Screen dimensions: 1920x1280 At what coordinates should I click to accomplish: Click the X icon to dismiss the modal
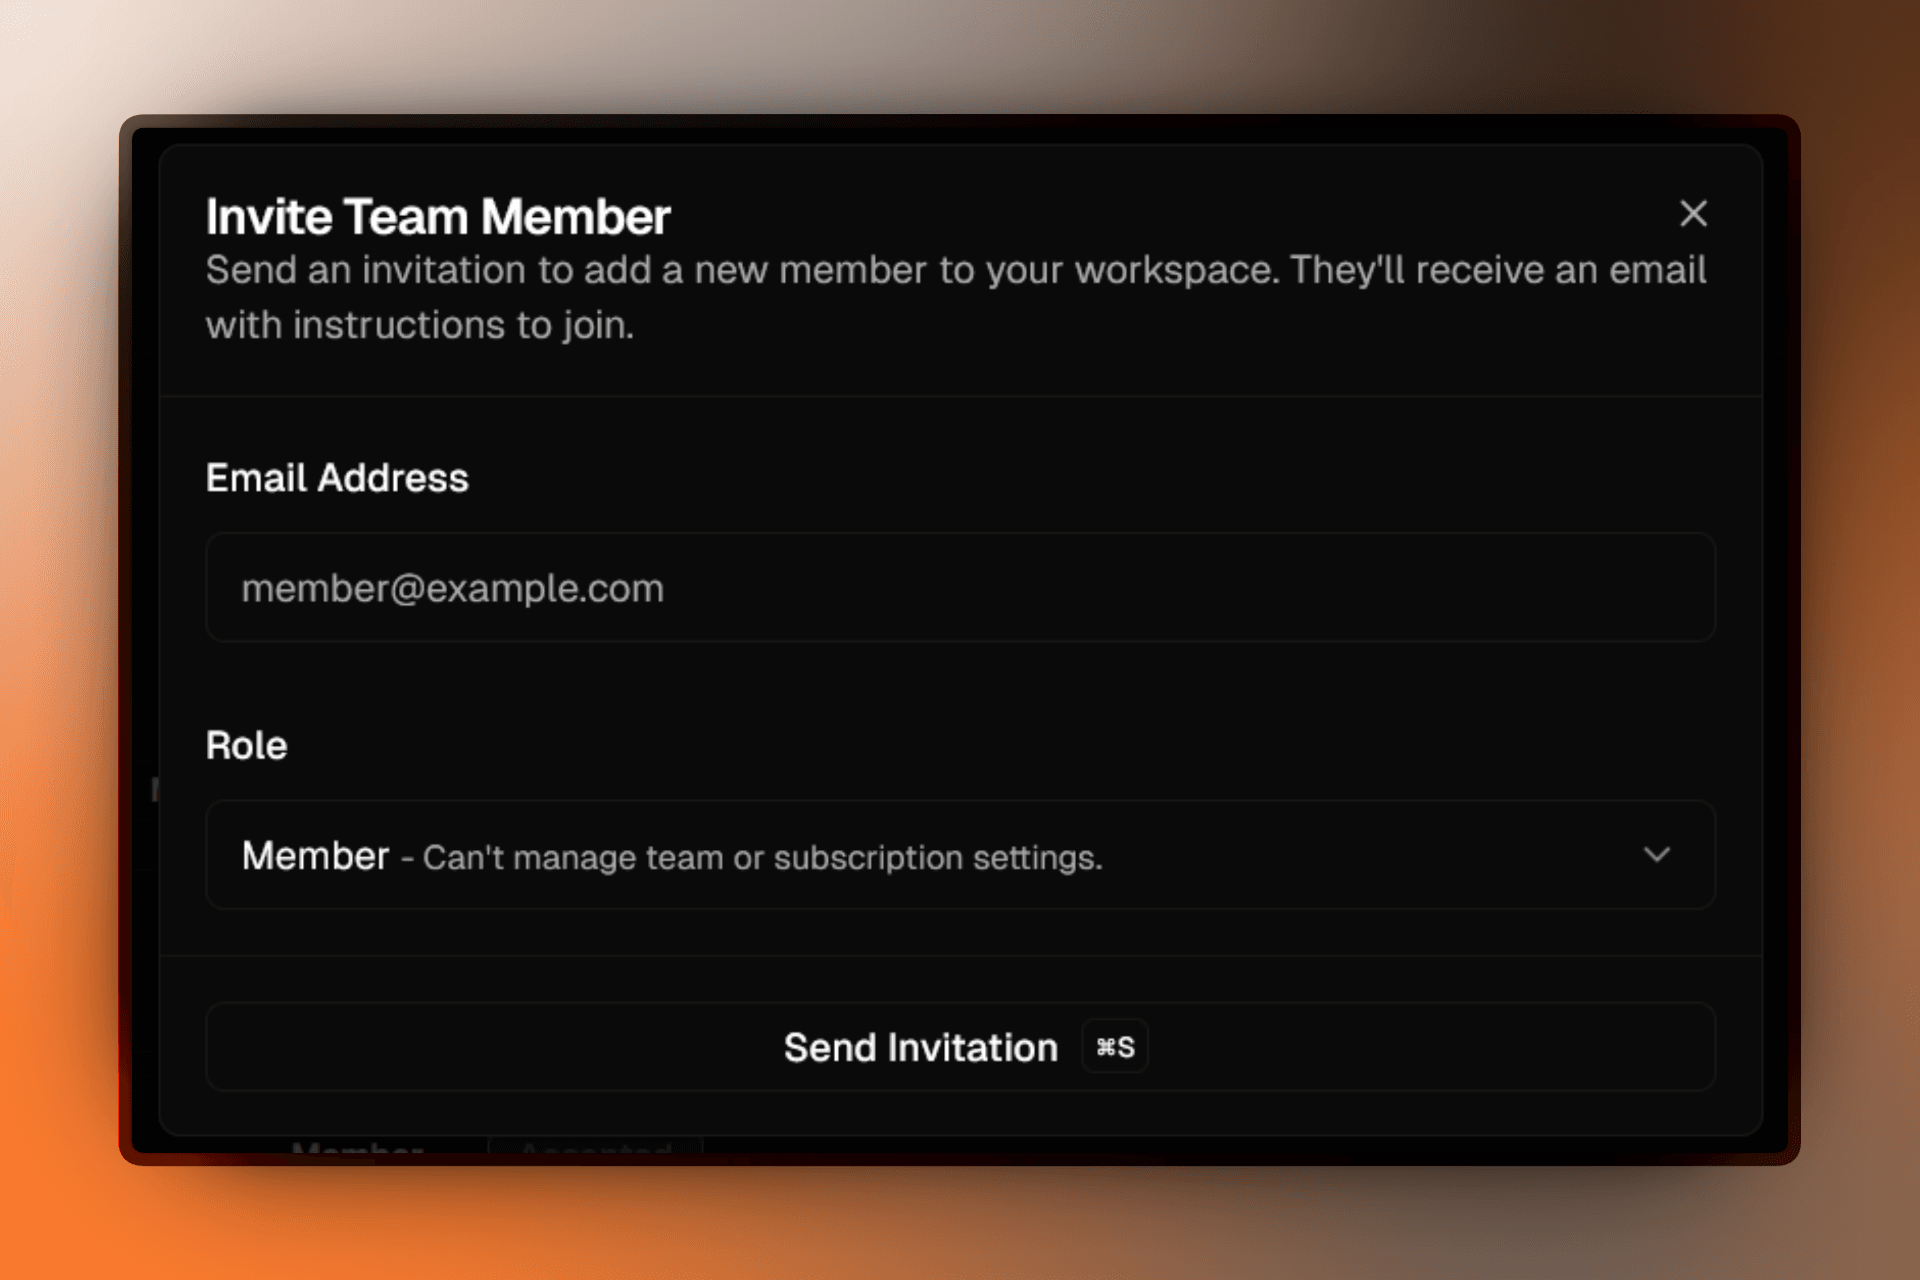[x=1693, y=215]
